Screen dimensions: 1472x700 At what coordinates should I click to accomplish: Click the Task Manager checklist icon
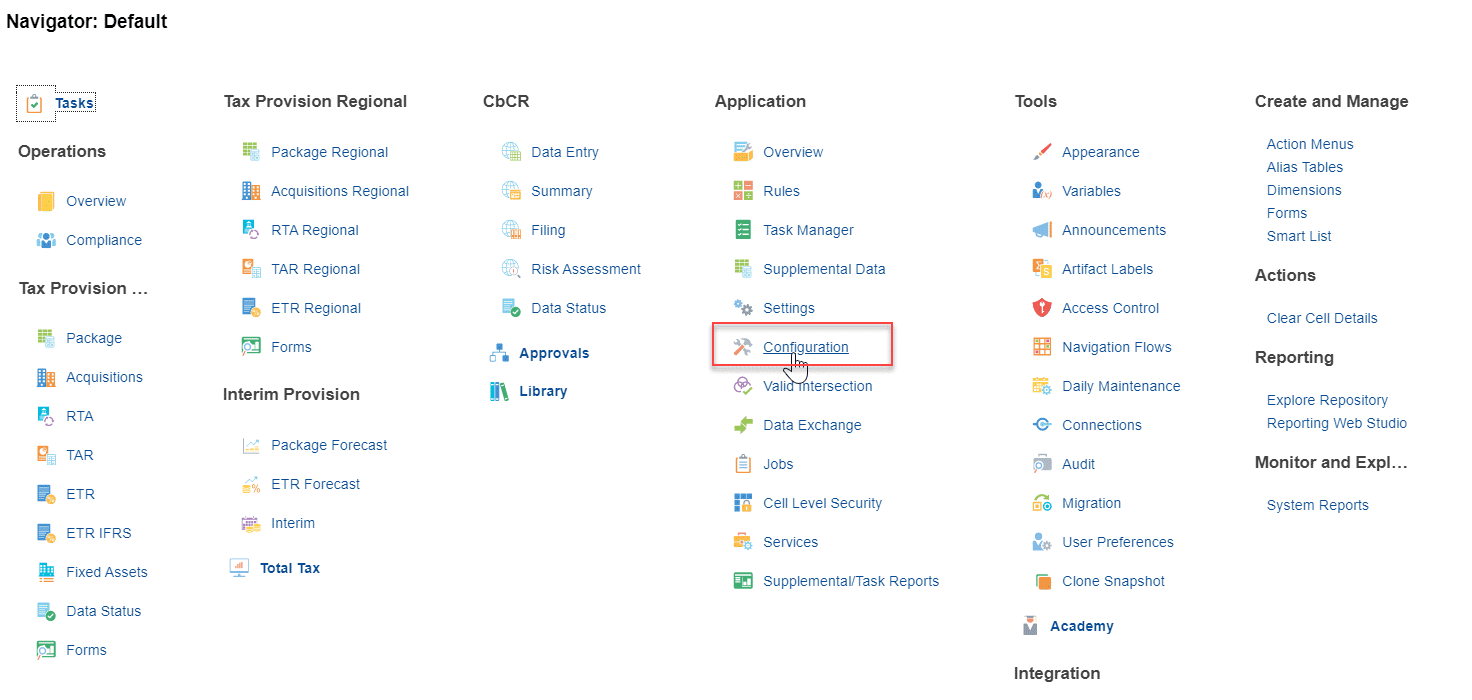click(x=743, y=230)
